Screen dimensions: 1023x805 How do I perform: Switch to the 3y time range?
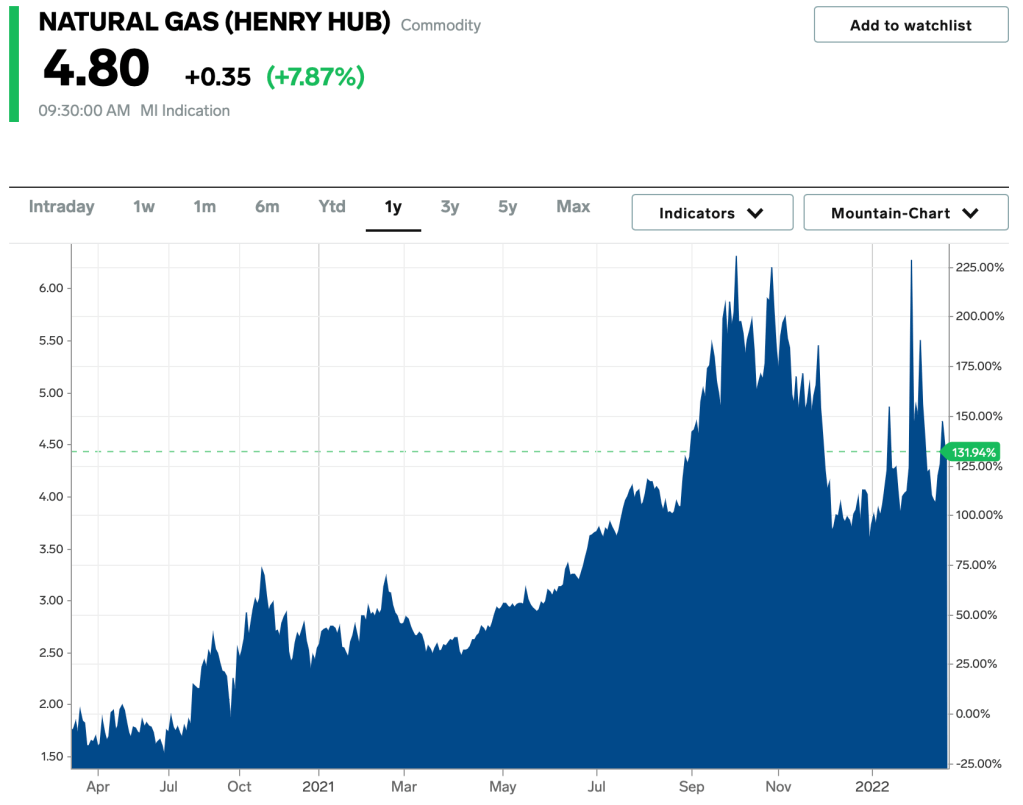[450, 207]
